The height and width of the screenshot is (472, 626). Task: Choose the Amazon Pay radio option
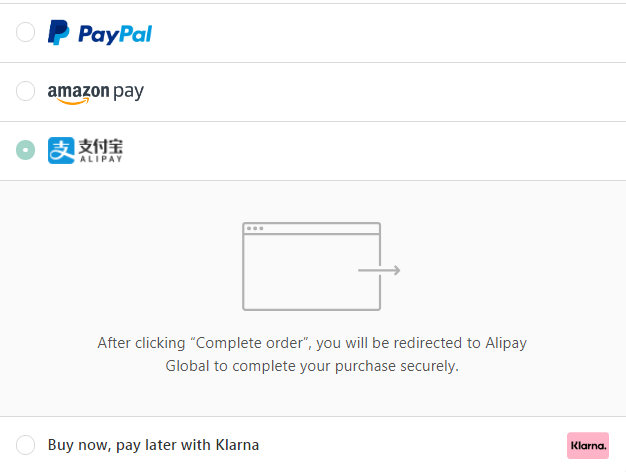coord(26,92)
